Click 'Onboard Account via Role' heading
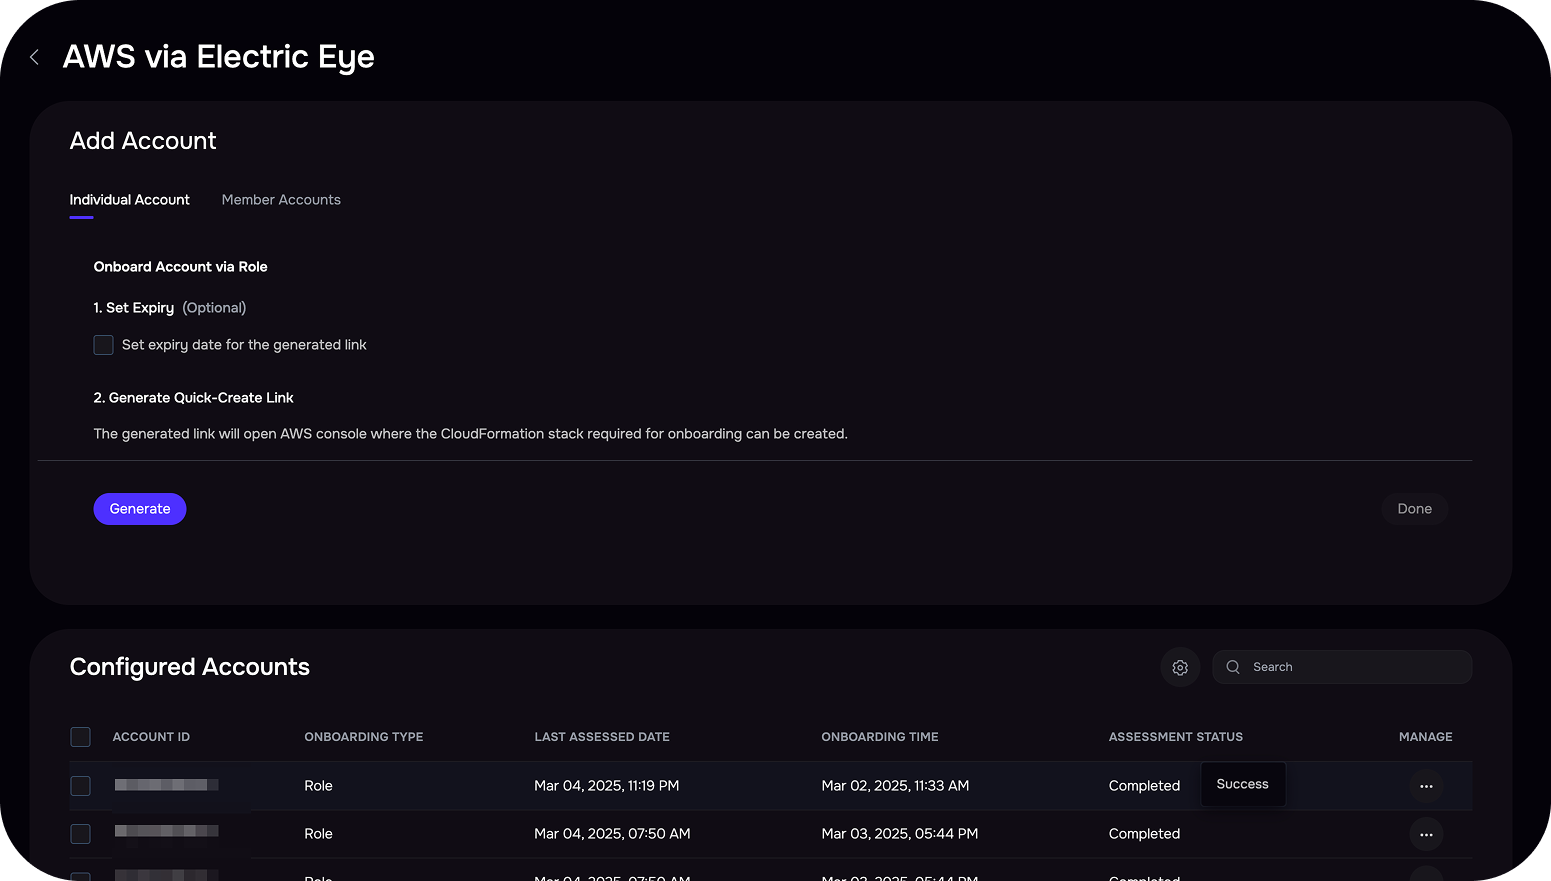The width and height of the screenshot is (1551, 881). tap(180, 267)
